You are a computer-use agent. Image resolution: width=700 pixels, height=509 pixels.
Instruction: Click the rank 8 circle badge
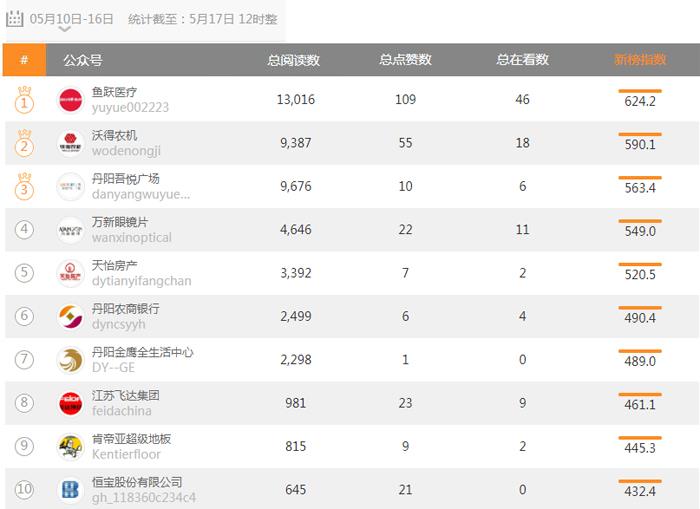click(24, 403)
